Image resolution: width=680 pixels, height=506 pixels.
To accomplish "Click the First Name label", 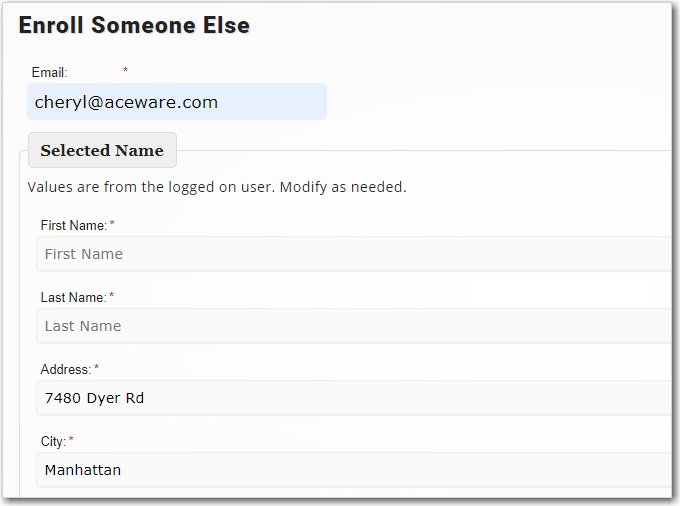I will point(73,226).
